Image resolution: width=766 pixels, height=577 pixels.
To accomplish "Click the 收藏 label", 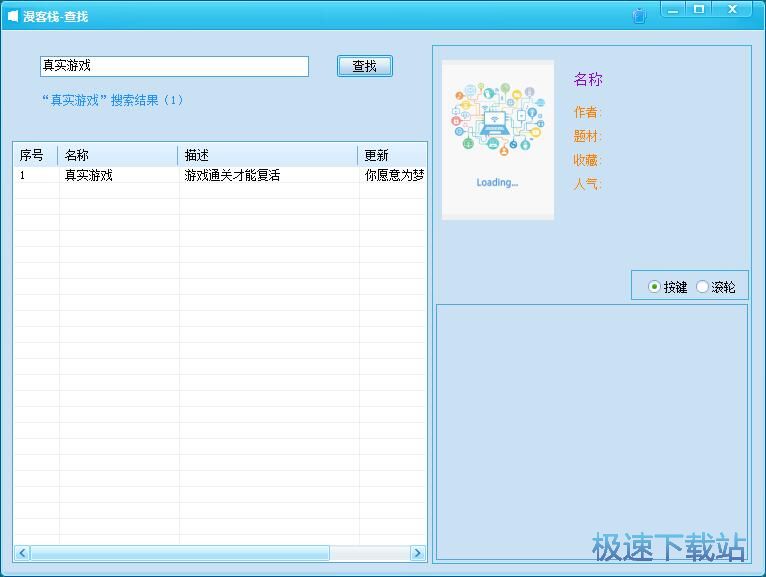I will [x=587, y=160].
